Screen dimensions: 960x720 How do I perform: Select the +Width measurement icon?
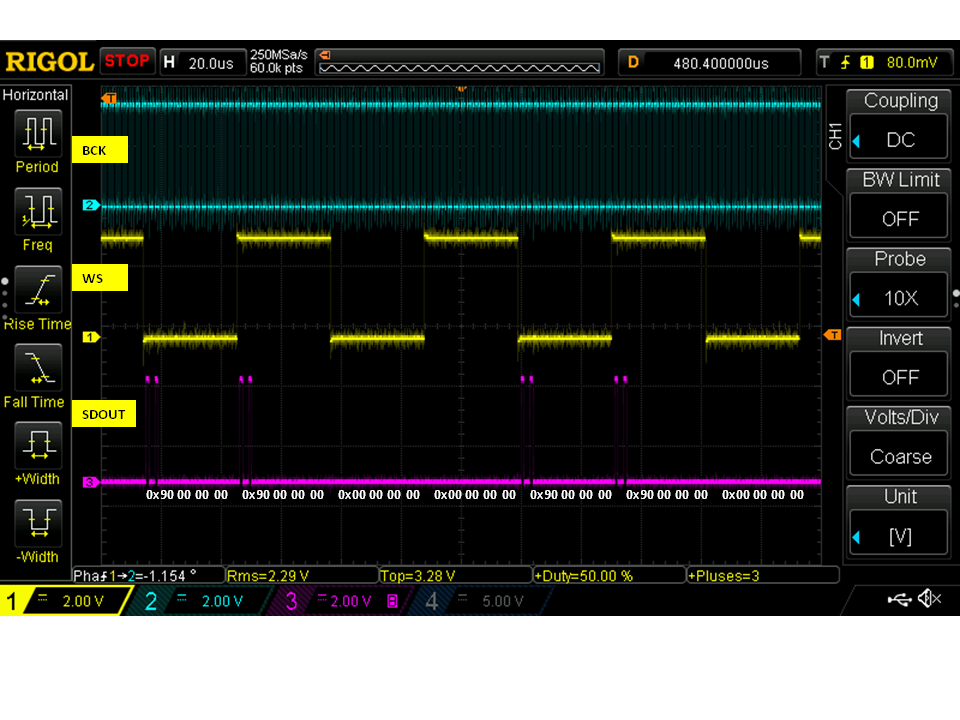pyautogui.click(x=38, y=445)
